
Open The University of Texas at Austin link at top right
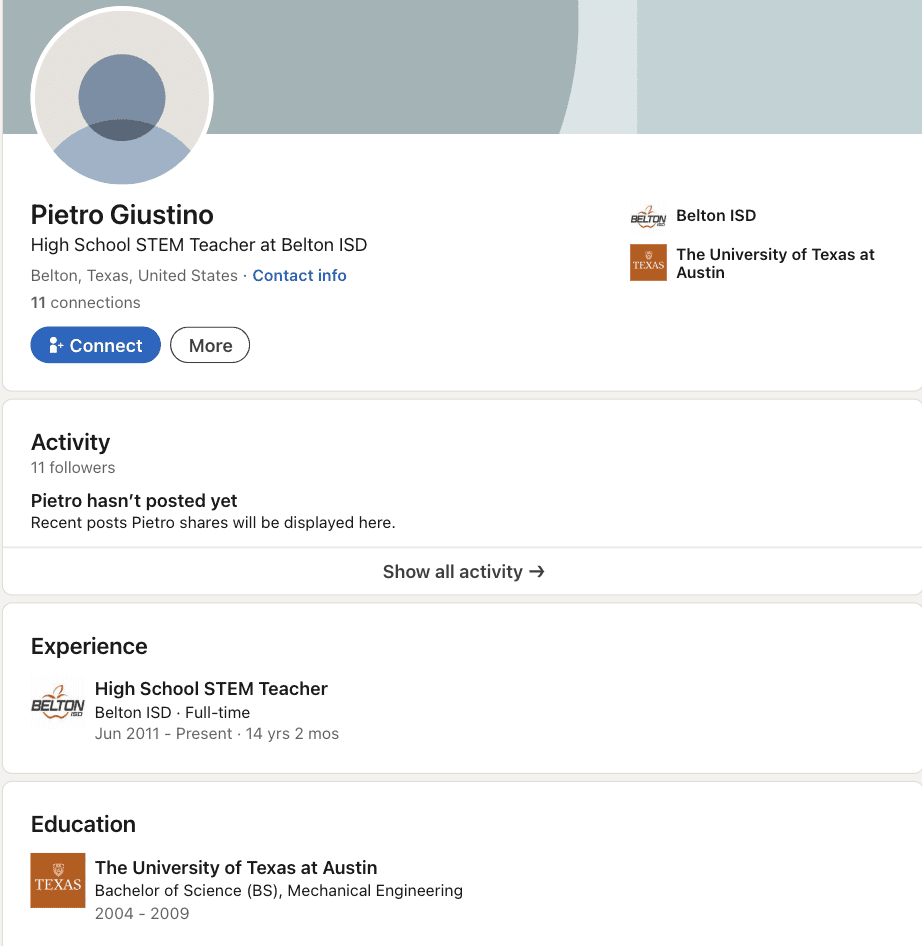point(775,264)
